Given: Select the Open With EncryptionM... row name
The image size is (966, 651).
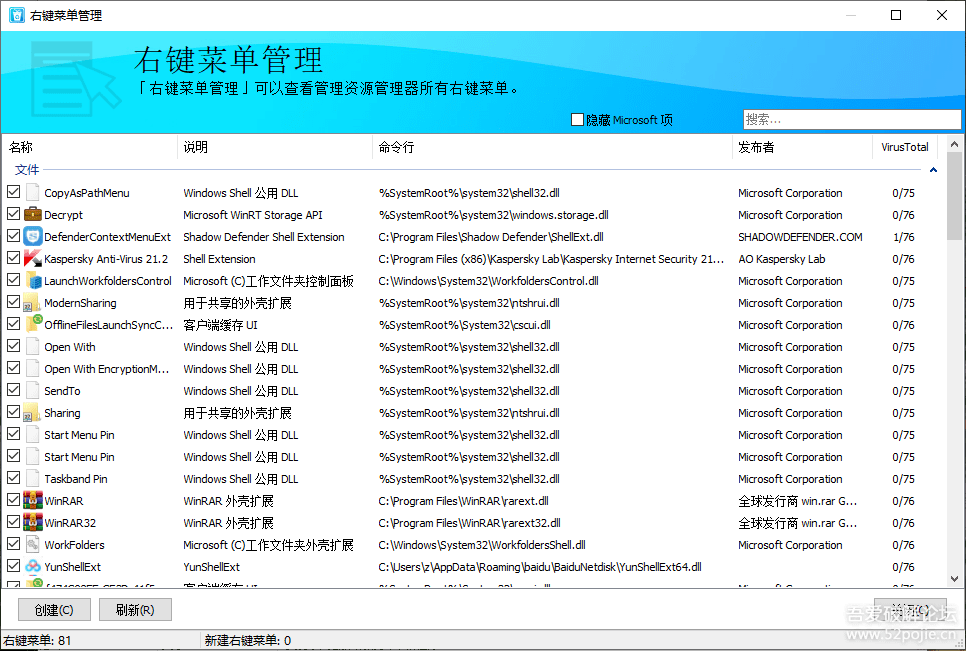Looking at the screenshot, I should point(107,369).
